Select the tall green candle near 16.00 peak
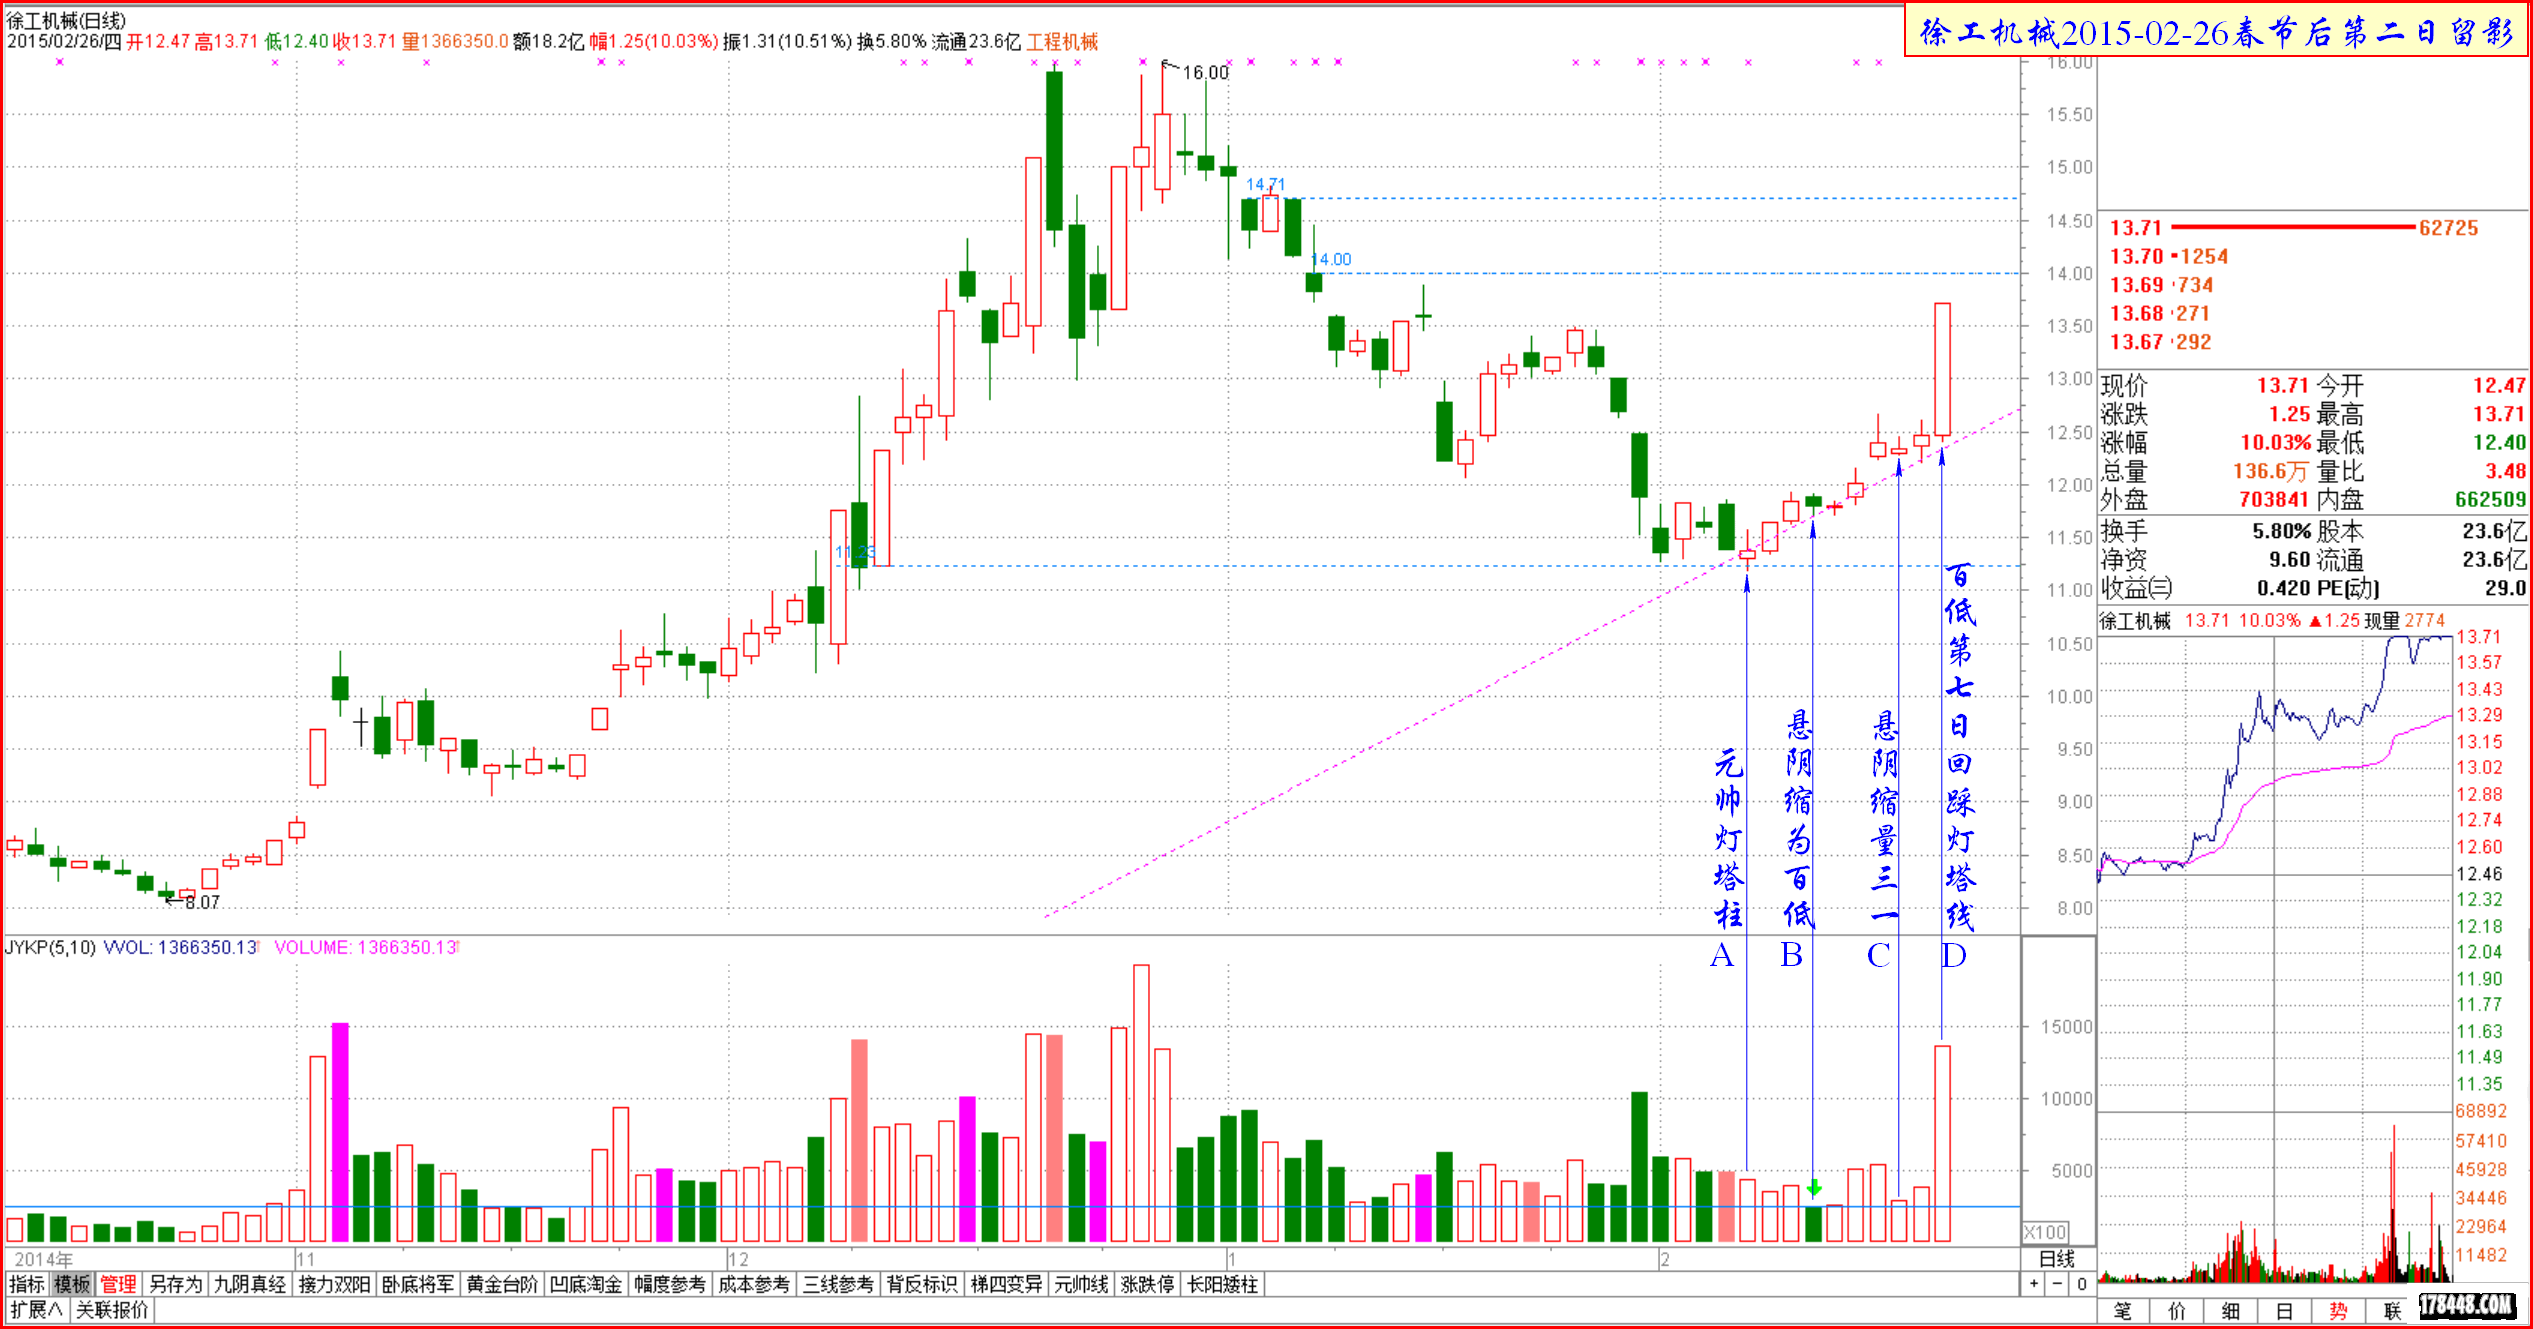The height and width of the screenshot is (1329, 2533). [x=1054, y=150]
